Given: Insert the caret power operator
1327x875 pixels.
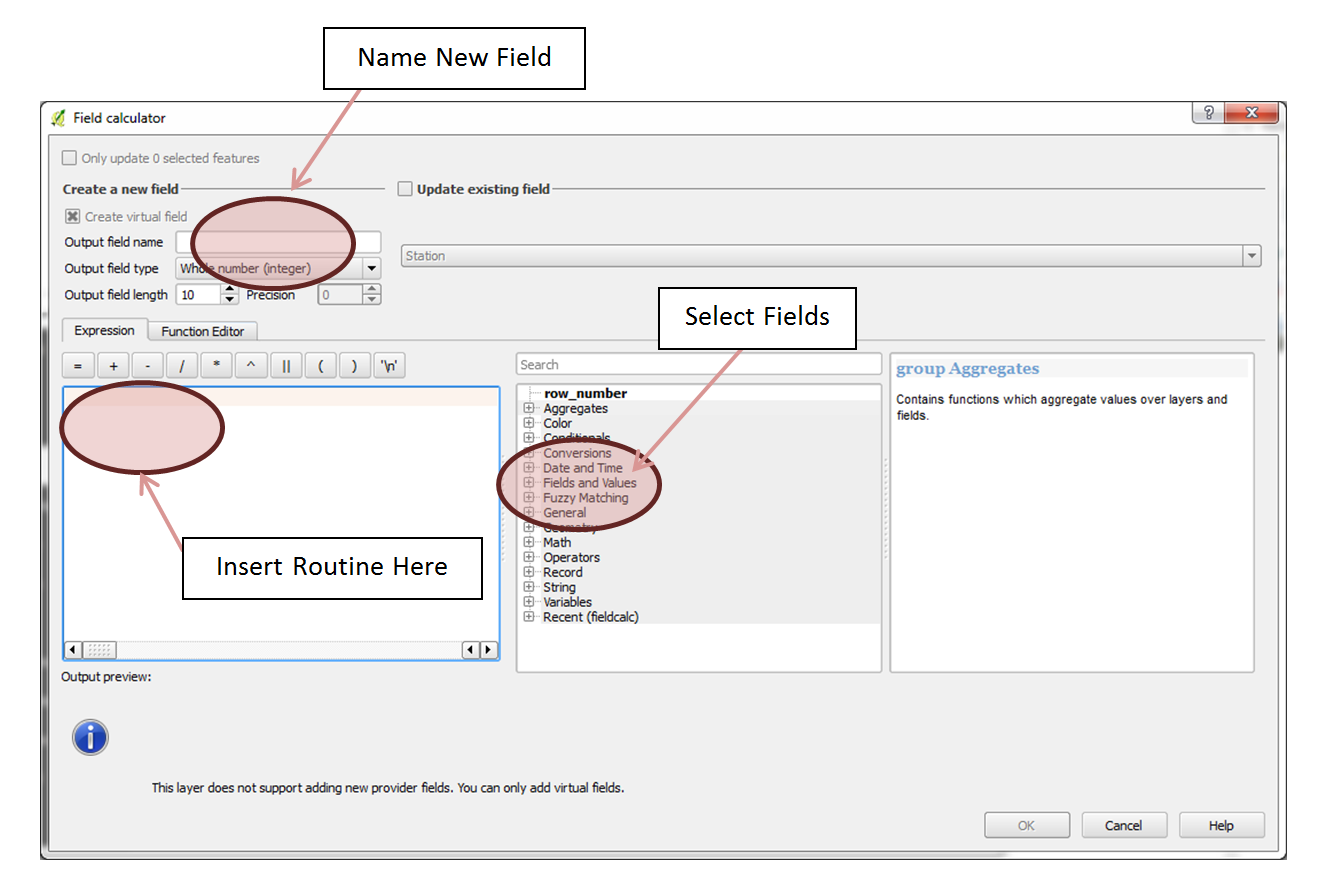Looking at the screenshot, I should 251,366.
